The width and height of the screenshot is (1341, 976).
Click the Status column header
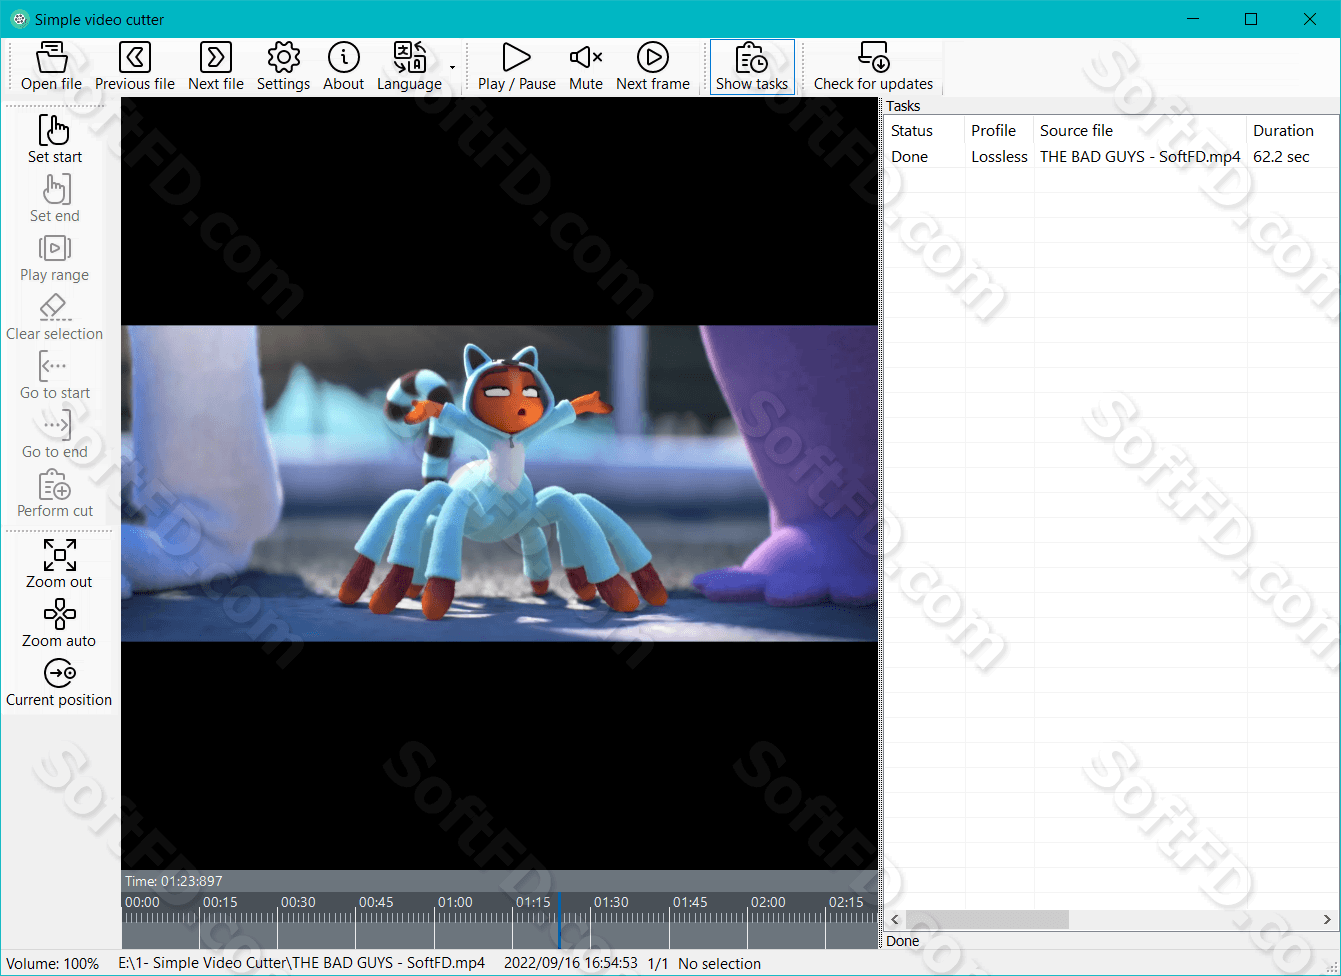(x=924, y=131)
